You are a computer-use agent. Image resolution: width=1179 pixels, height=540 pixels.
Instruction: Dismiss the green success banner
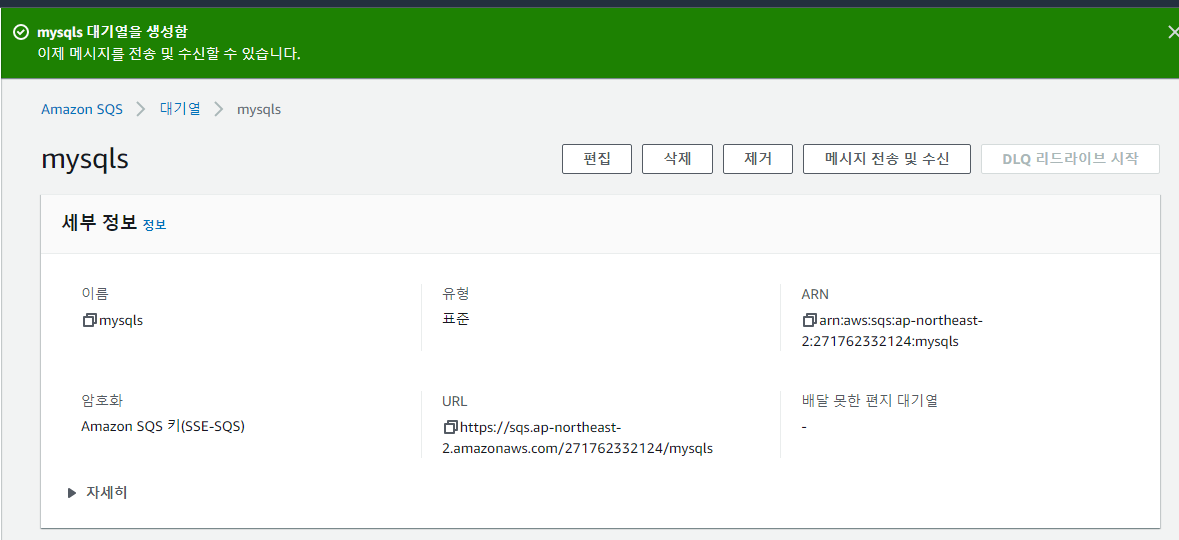point(1173,32)
